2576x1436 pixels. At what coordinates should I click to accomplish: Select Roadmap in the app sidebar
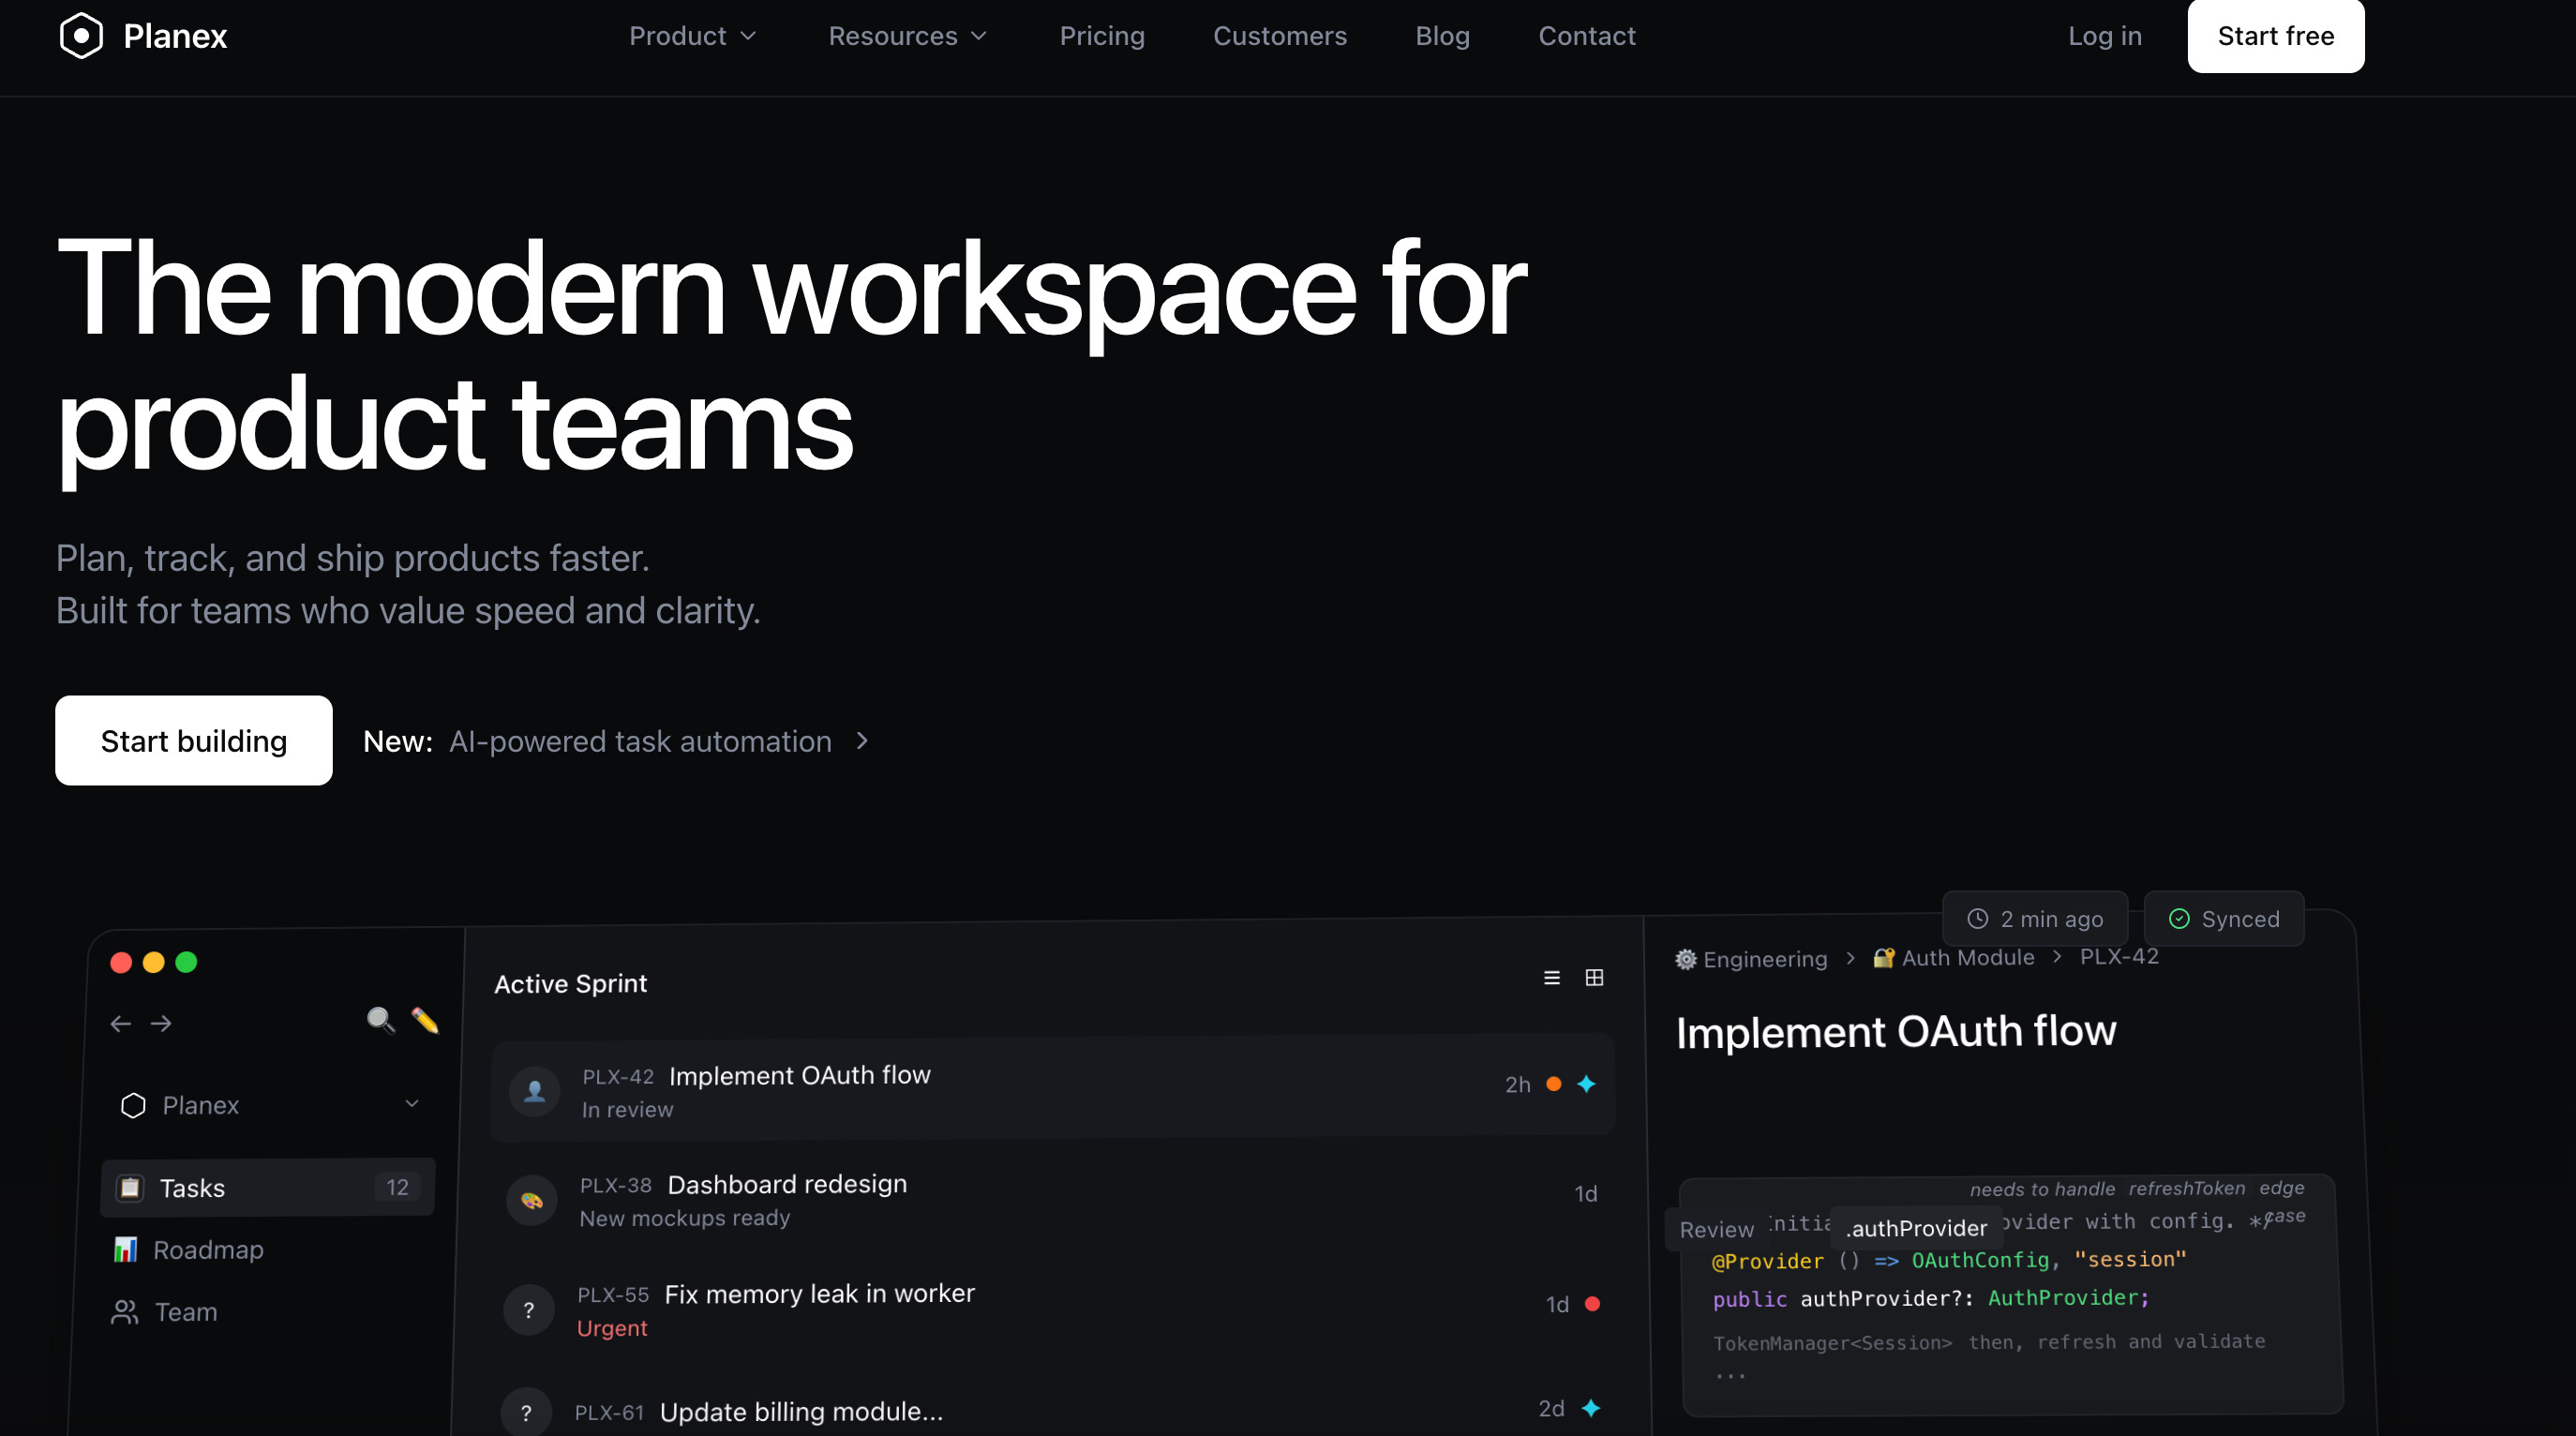pos(208,1249)
